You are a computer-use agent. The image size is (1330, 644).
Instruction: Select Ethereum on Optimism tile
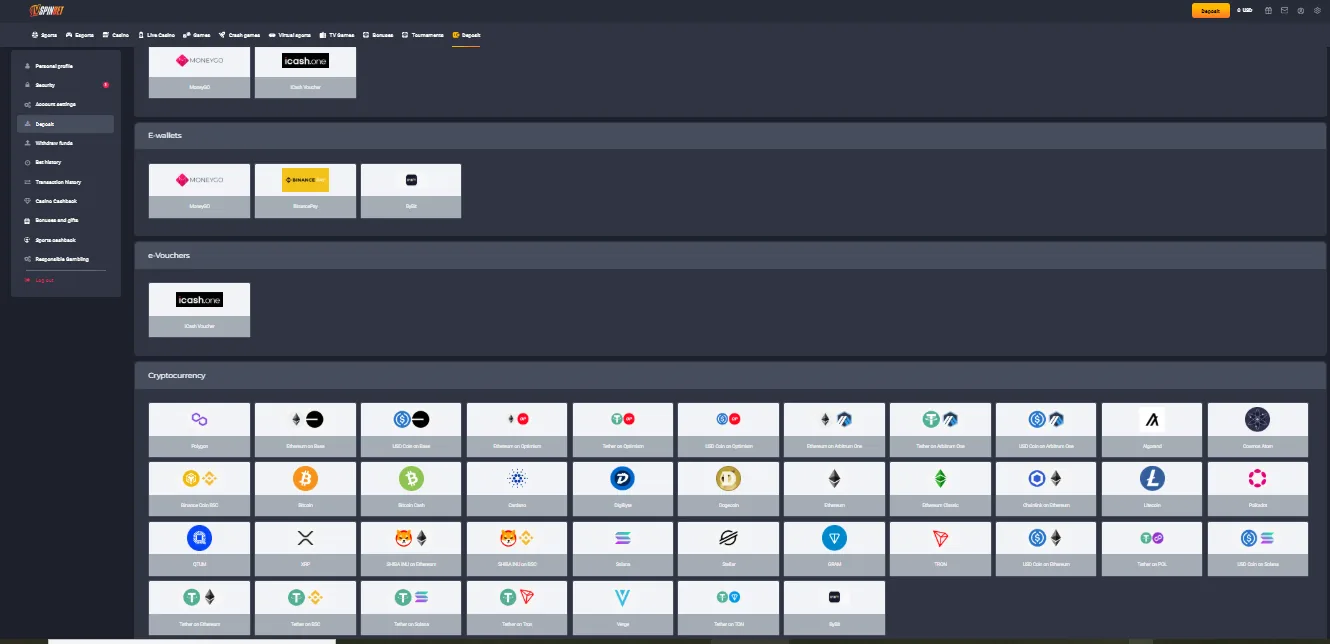click(517, 430)
